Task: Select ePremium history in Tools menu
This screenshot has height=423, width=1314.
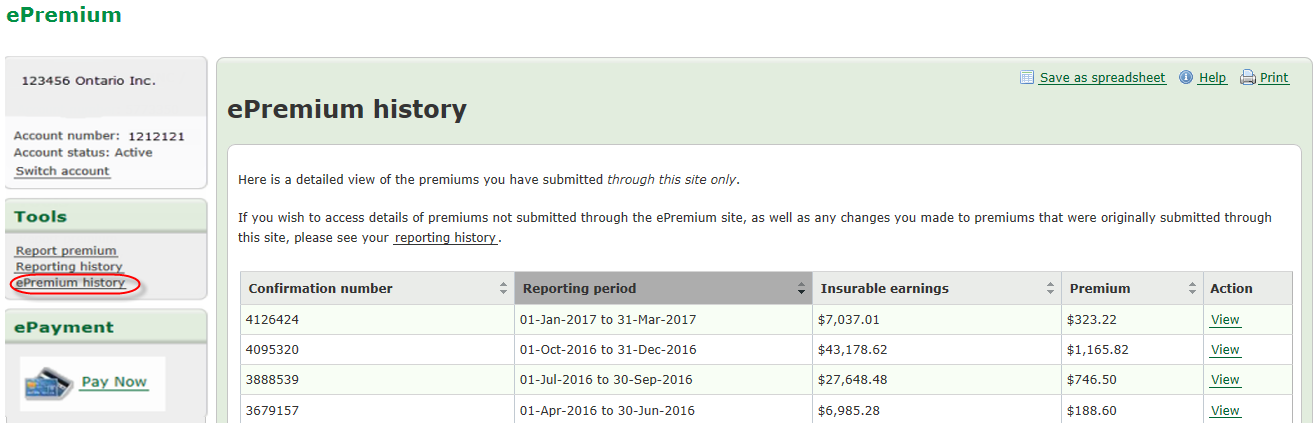Action: (70, 283)
